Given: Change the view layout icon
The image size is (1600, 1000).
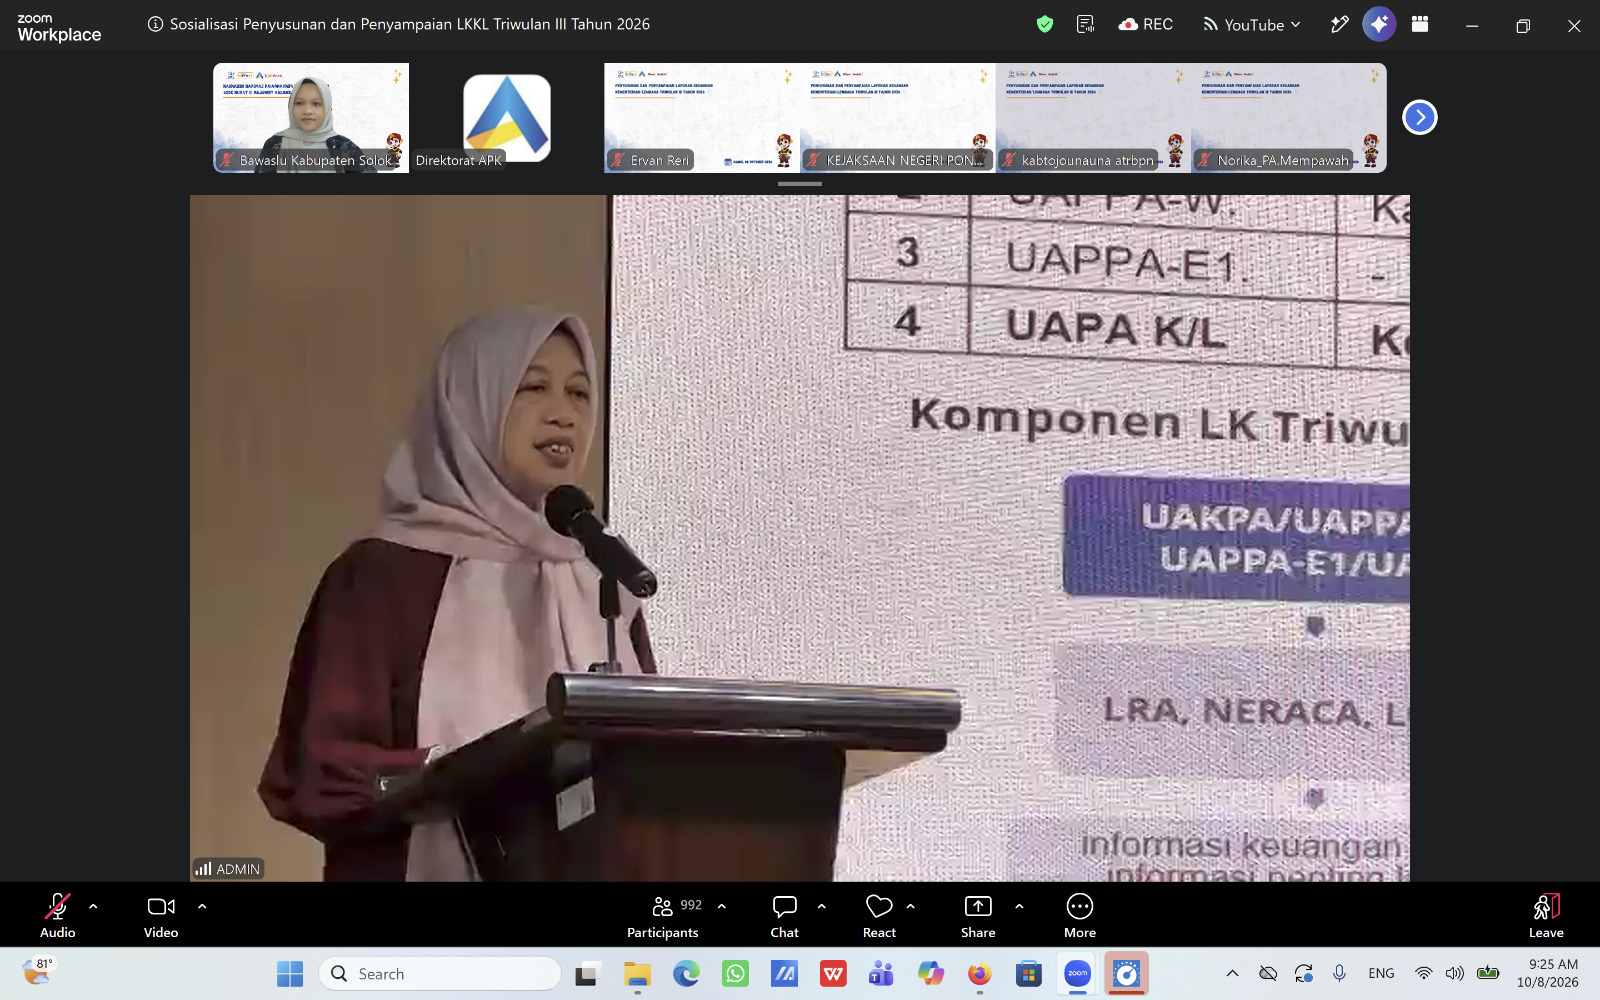Looking at the screenshot, I should click(x=1420, y=24).
